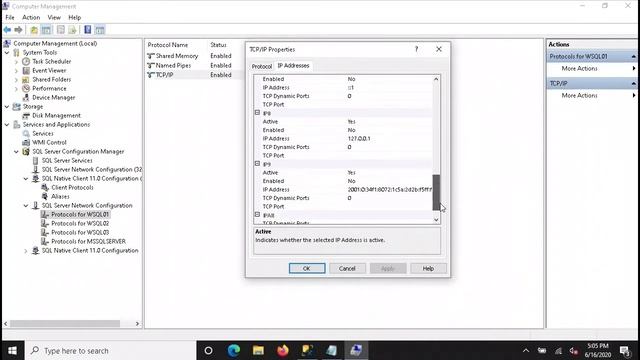Collapse SQL Server Configuration Manager node
This screenshot has height=360, width=640.
16,151
